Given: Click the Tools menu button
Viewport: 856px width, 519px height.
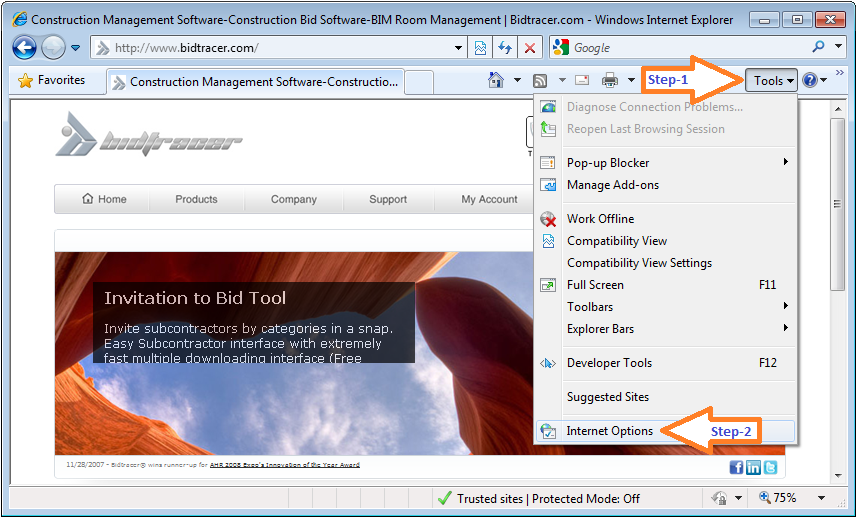Looking at the screenshot, I should pos(772,81).
